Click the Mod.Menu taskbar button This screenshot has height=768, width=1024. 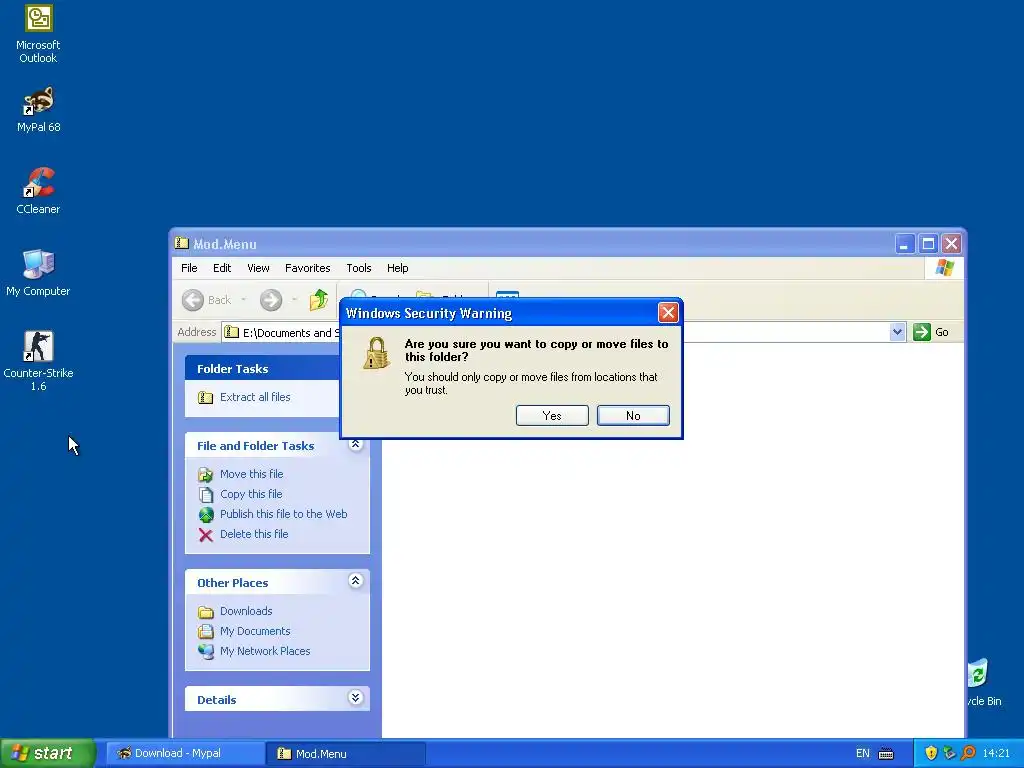point(346,753)
